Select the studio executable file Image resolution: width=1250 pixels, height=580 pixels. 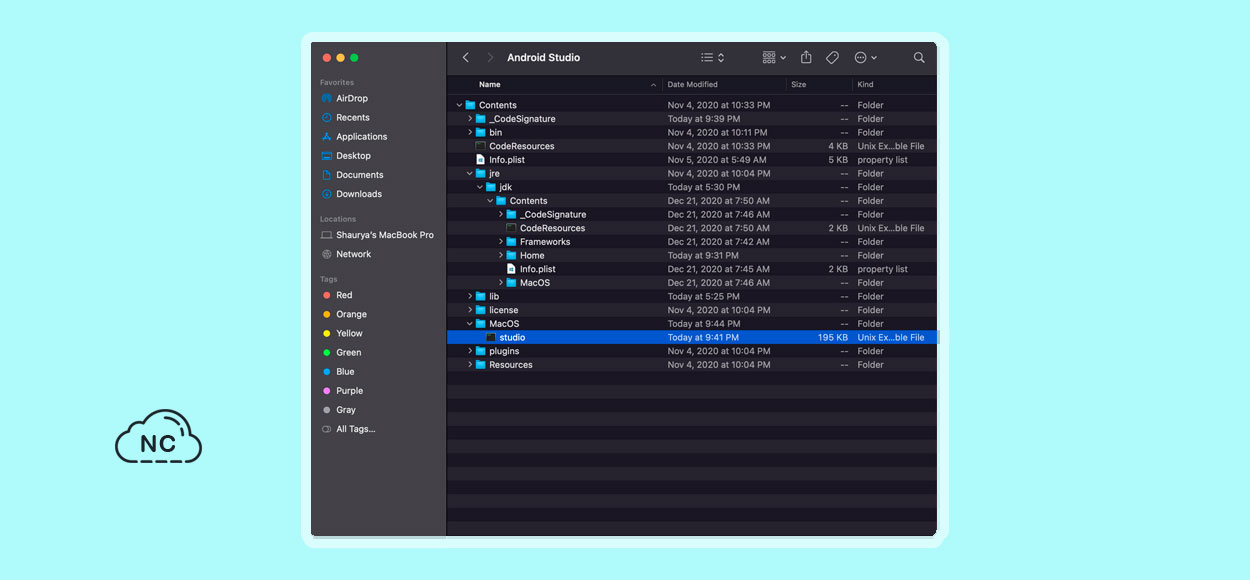click(692, 338)
